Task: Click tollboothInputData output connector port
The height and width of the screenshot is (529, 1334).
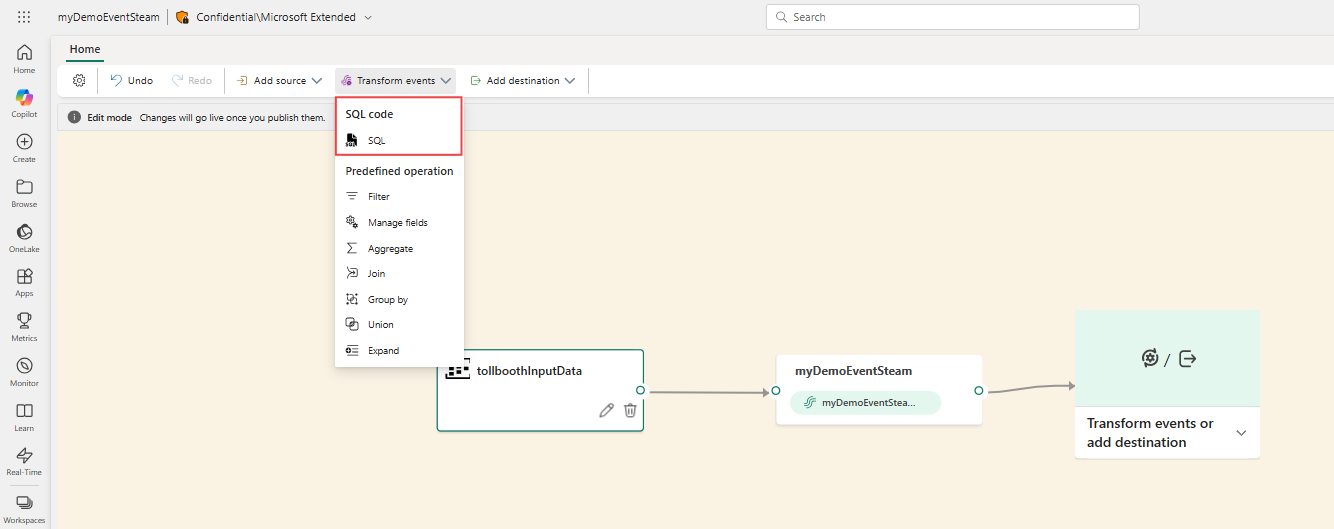Action: (x=640, y=391)
